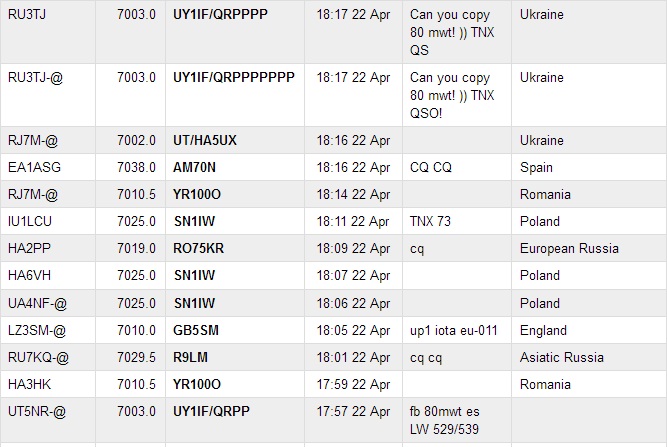Select DX station UT/HA5UX
667x447 pixels.
(205, 140)
